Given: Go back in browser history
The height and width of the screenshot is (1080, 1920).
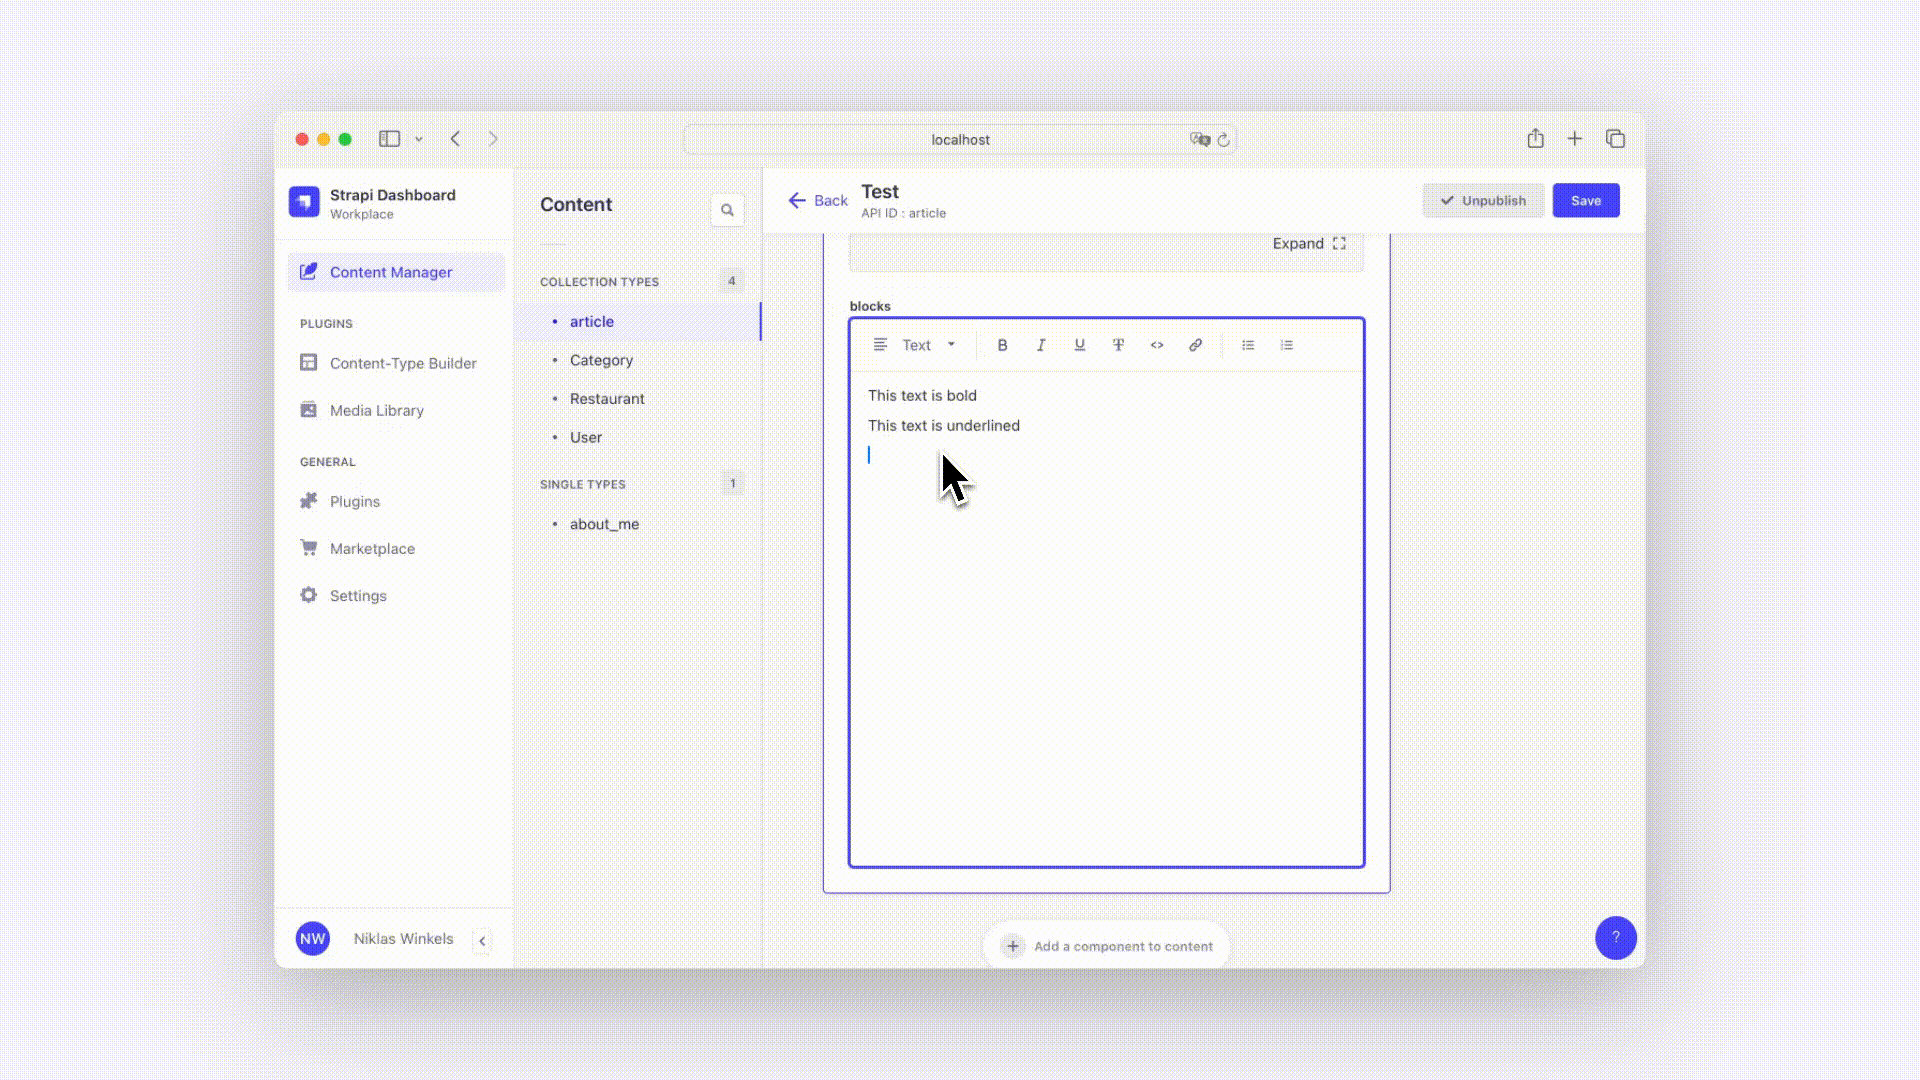Looking at the screenshot, I should pyautogui.click(x=456, y=139).
